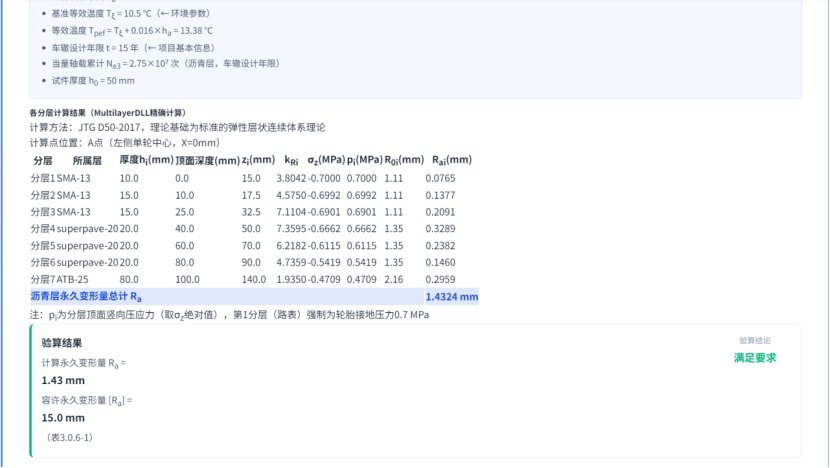Click the Rai value 0.2382
The width and height of the screenshot is (830, 468).
coord(440,246)
